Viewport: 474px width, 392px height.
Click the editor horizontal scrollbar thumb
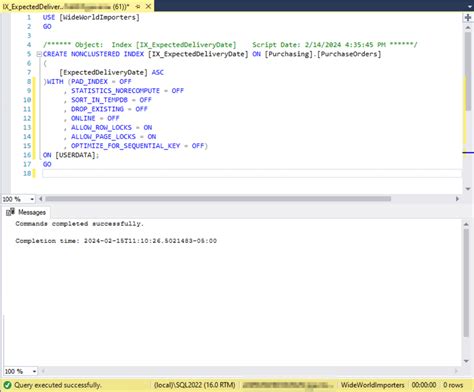point(218,199)
